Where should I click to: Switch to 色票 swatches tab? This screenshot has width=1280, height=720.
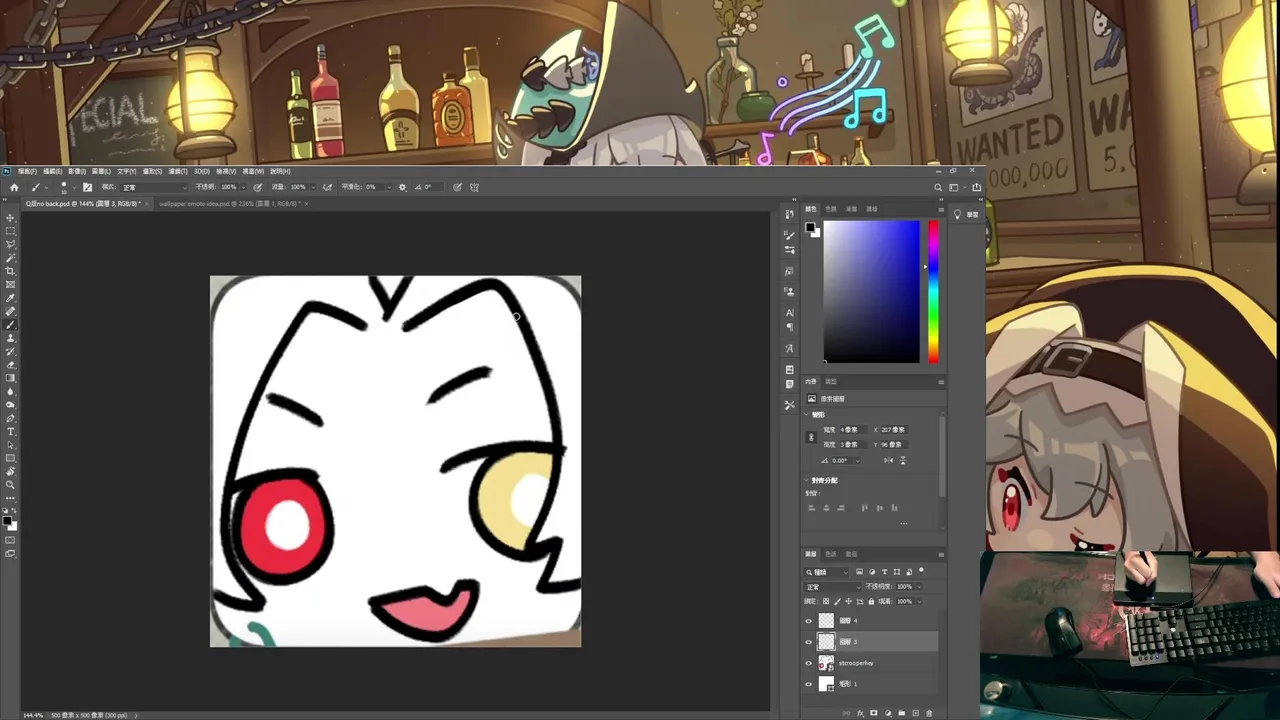[831, 209]
